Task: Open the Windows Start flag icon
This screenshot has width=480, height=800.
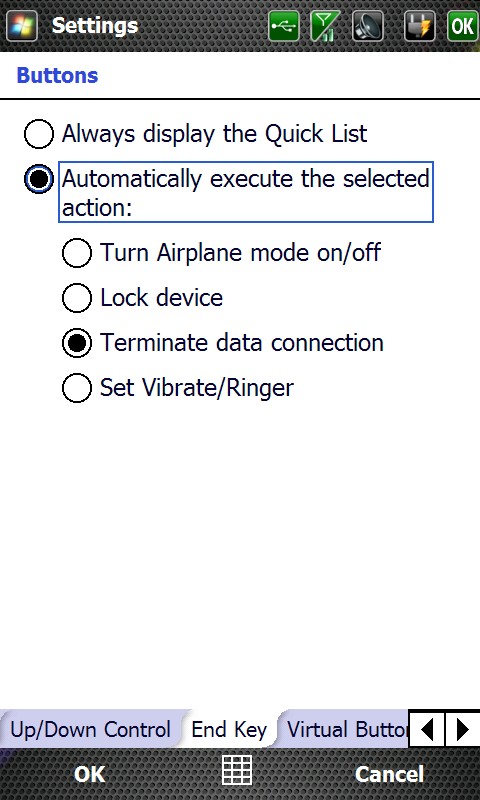Action: click(x=22, y=26)
